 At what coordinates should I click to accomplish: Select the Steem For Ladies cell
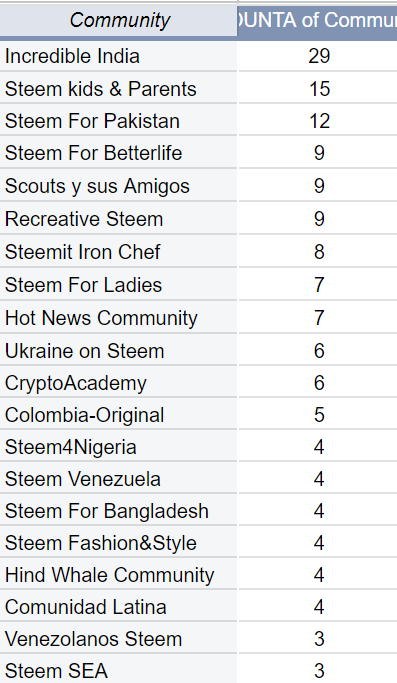pyautogui.click(x=119, y=285)
